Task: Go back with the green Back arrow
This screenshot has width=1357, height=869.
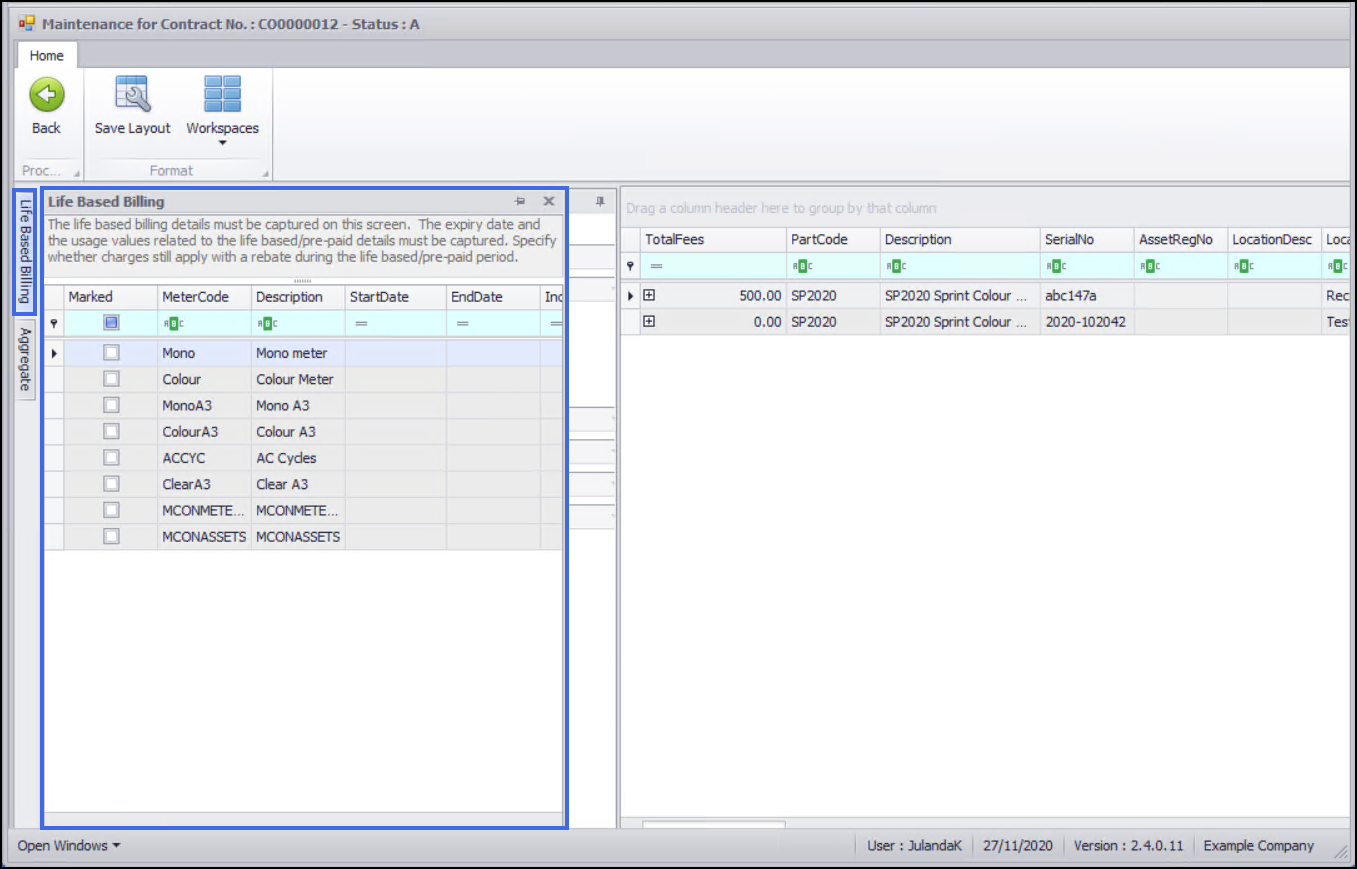Action: (x=46, y=95)
